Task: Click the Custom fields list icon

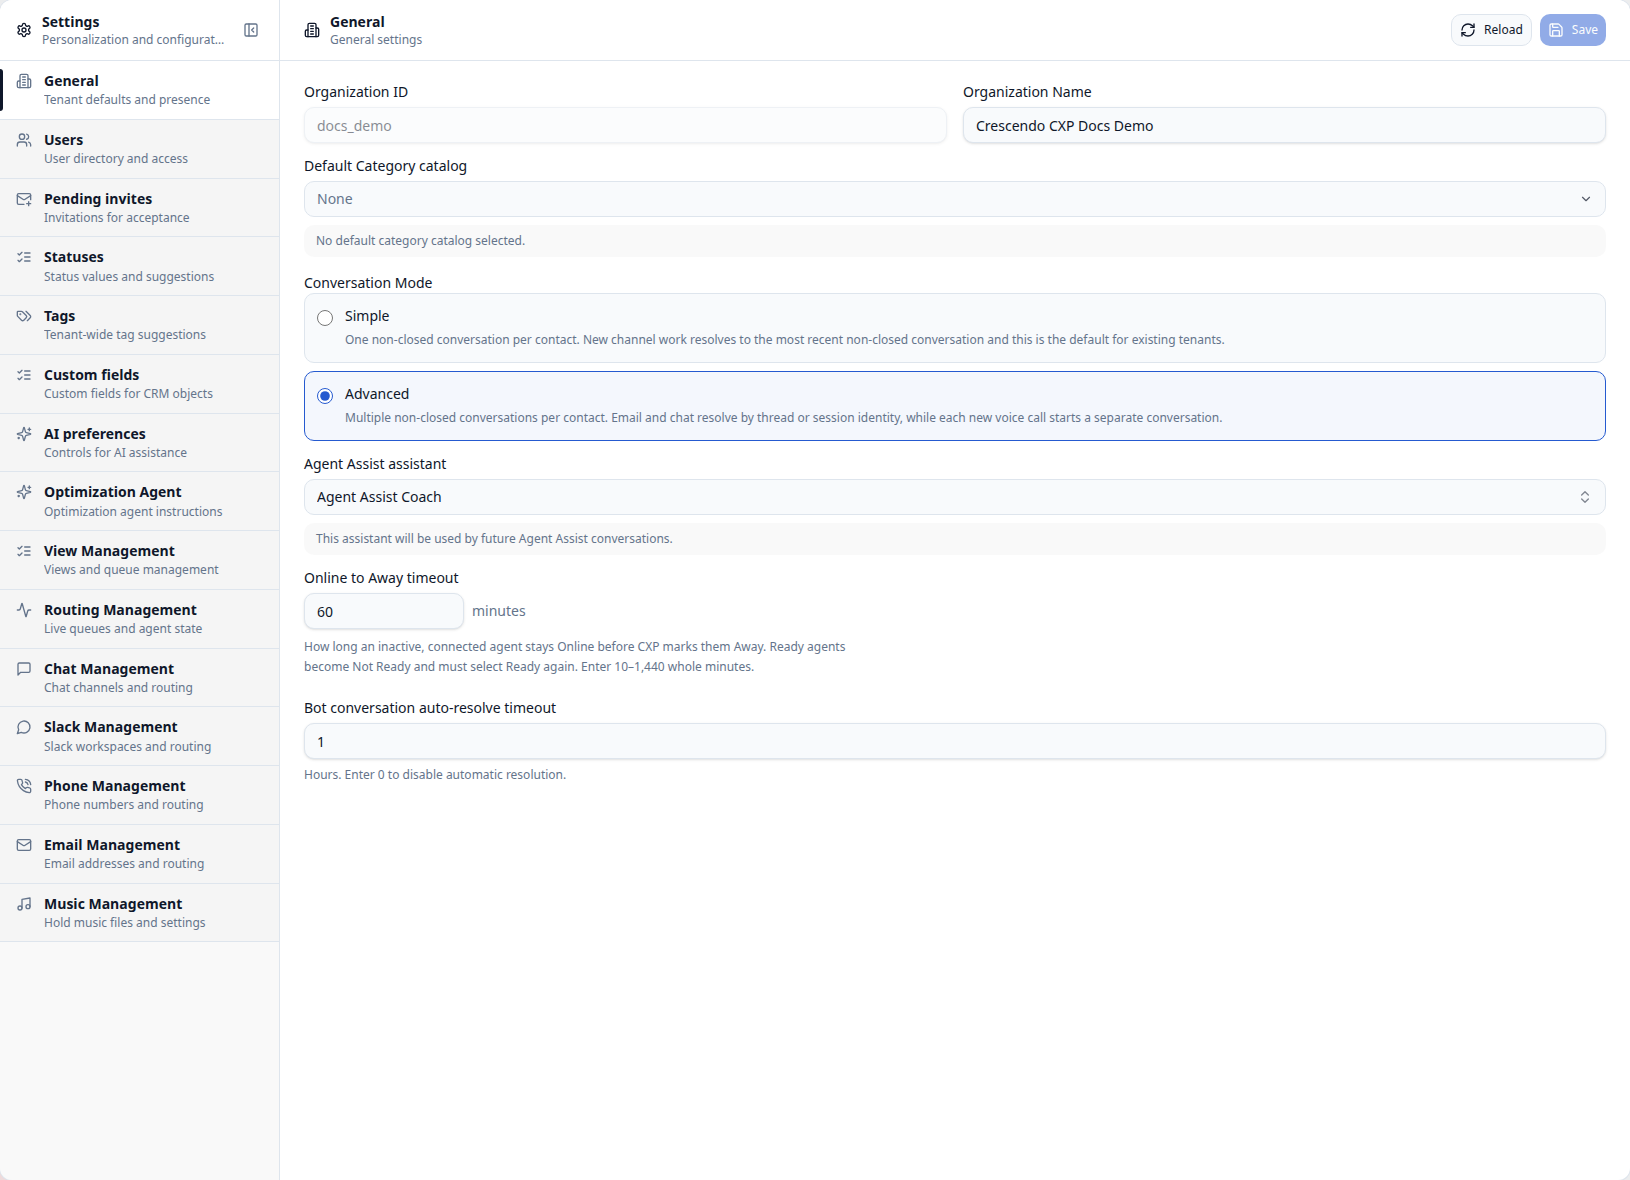Action: pos(24,375)
